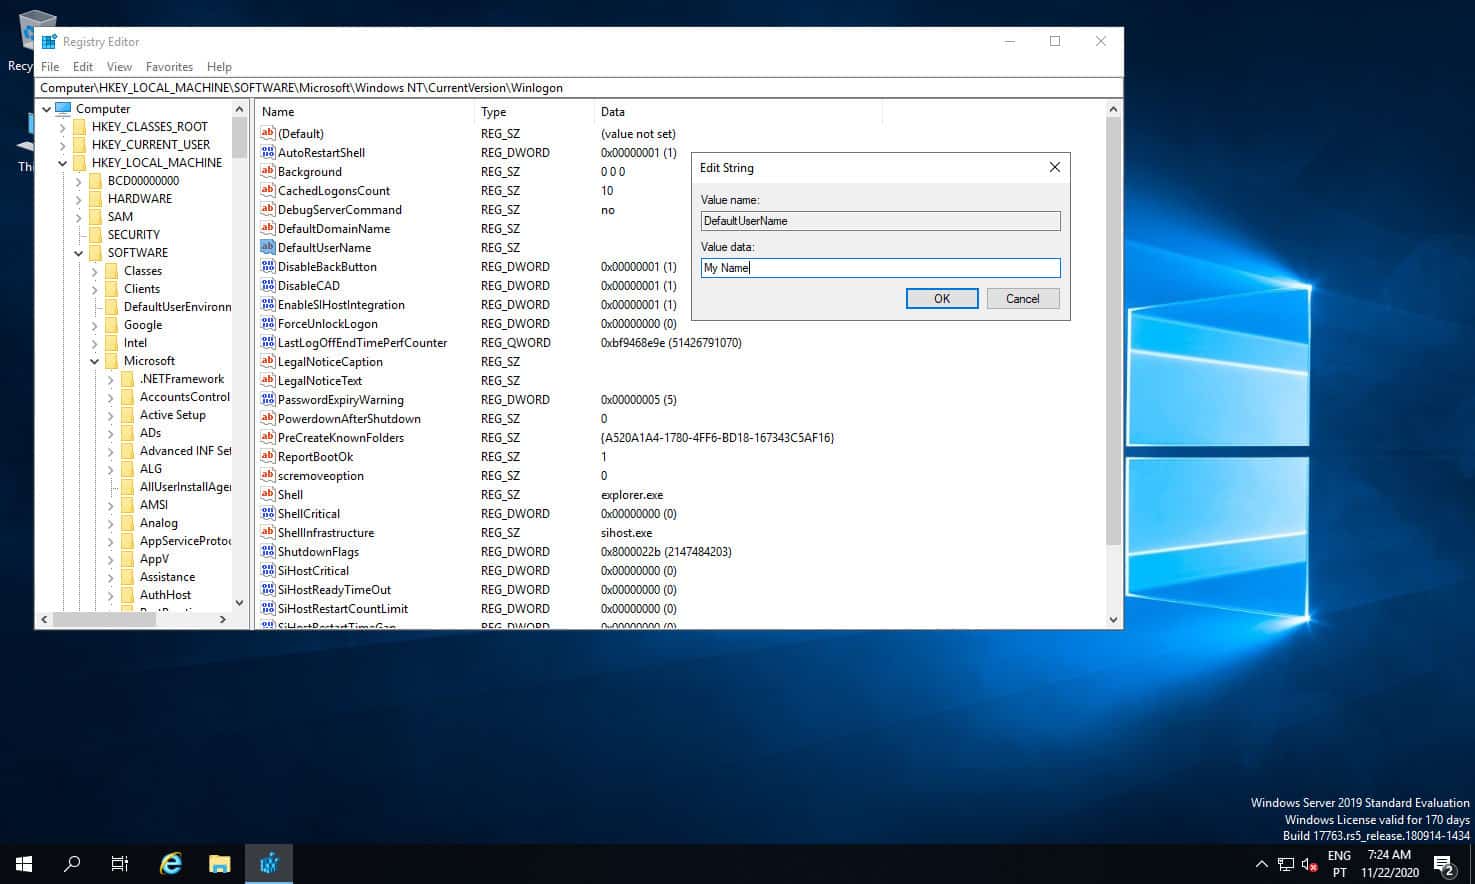The height and width of the screenshot is (884, 1475).
Task: Click the Registry Editor icon in the title bar
Action: coord(47,41)
